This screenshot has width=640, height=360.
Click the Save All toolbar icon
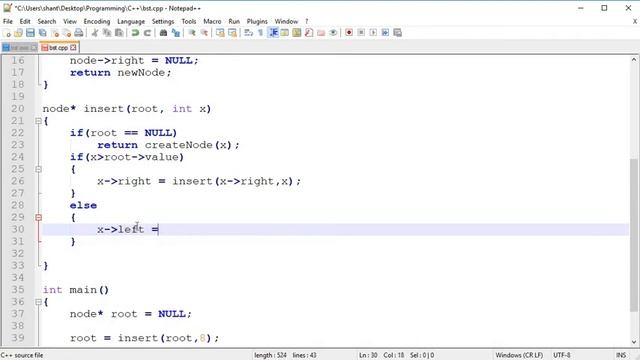point(42,33)
